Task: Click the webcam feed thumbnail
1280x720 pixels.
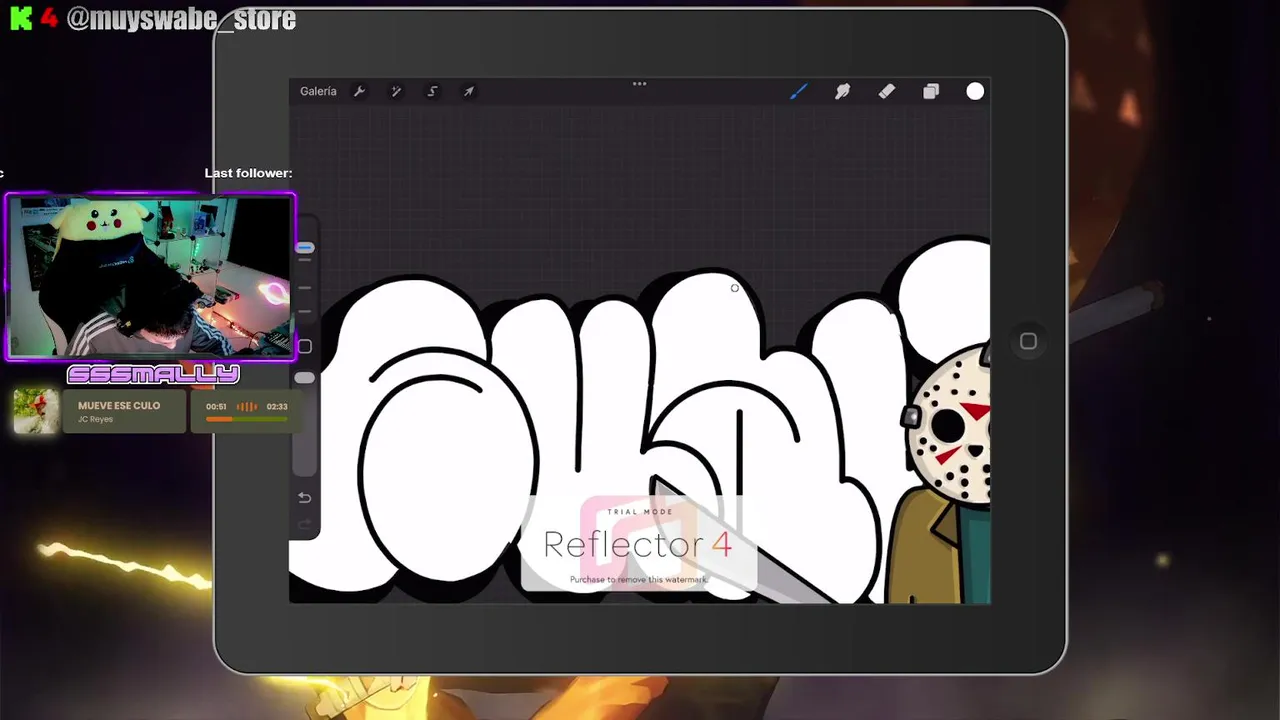Action: [x=151, y=276]
